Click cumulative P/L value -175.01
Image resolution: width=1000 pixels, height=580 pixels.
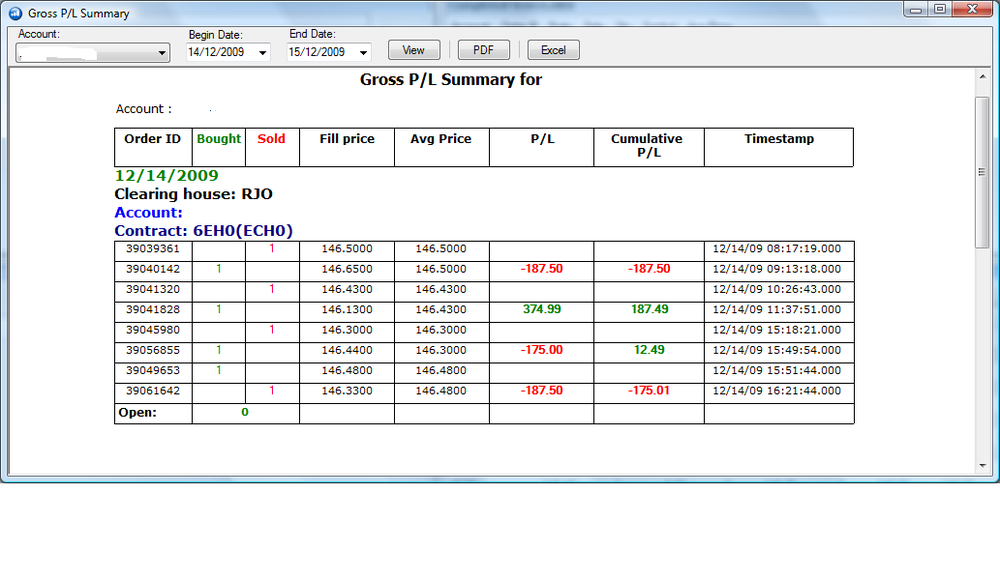[649, 391]
